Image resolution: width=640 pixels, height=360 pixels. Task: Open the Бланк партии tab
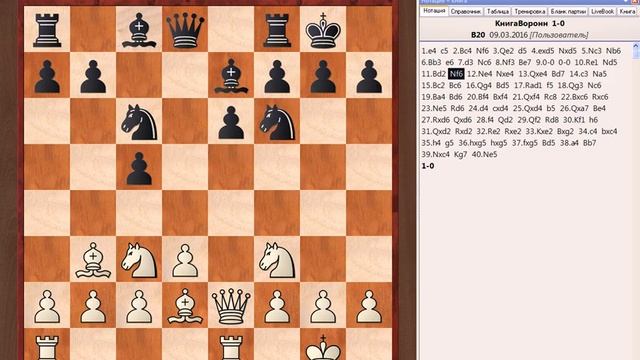[568, 11]
